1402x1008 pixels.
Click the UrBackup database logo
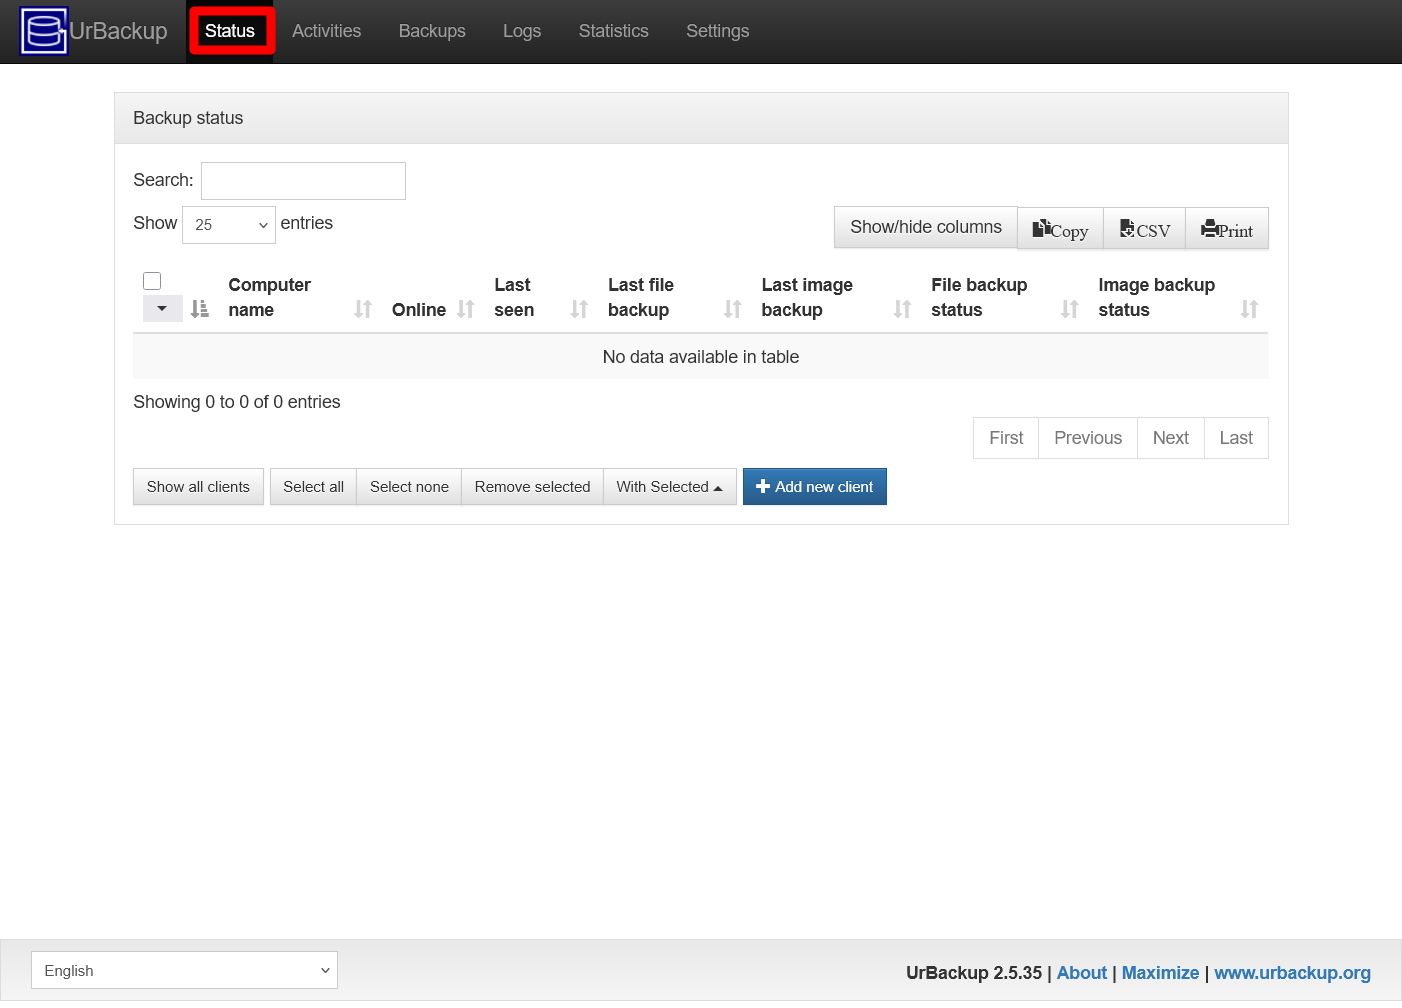(43, 30)
